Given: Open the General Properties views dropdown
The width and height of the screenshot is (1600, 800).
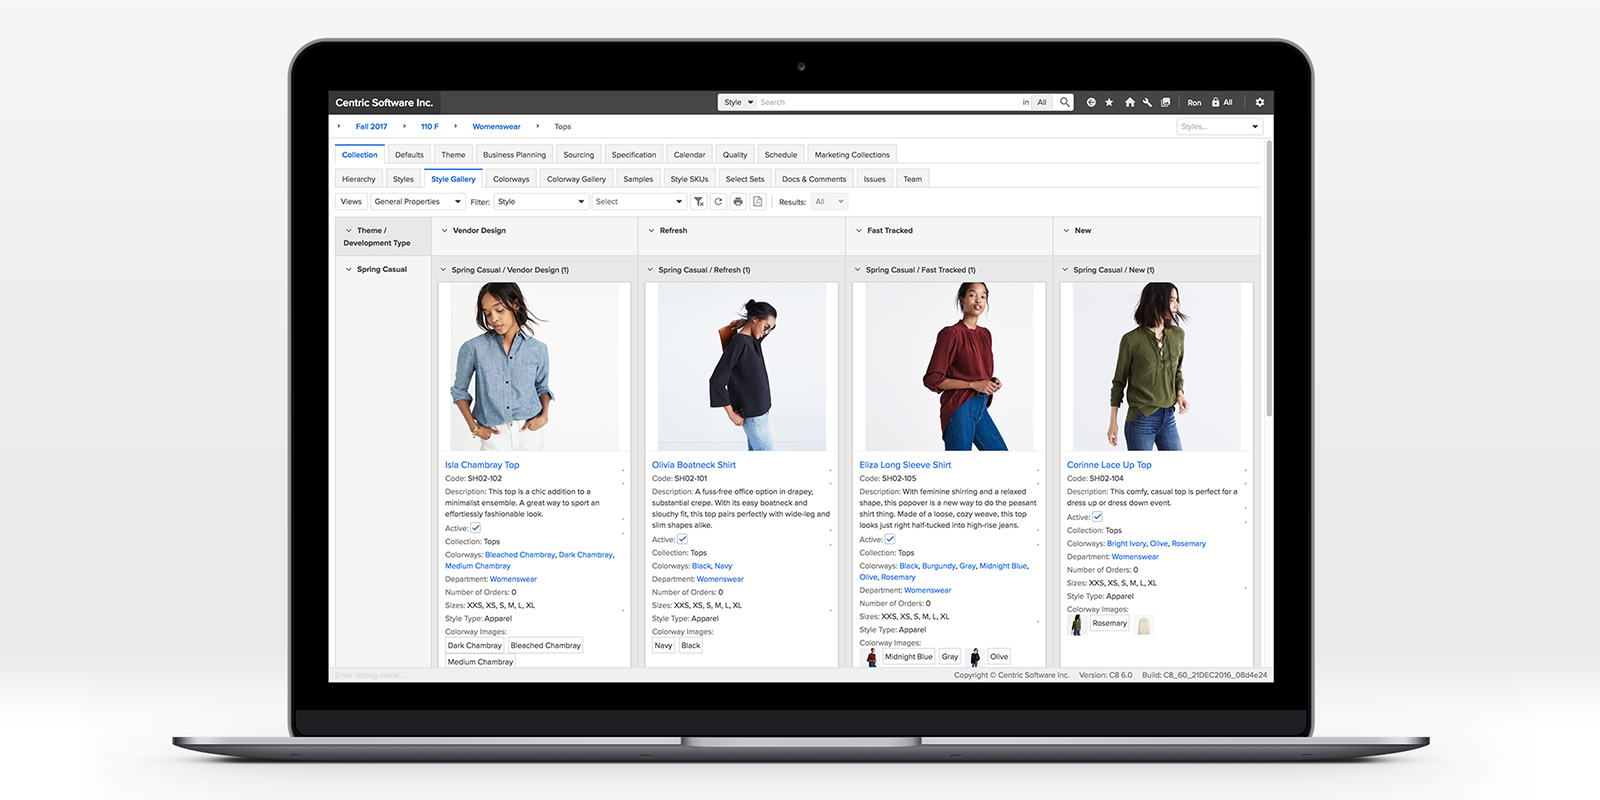Looking at the screenshot, I should click(417, 202).
